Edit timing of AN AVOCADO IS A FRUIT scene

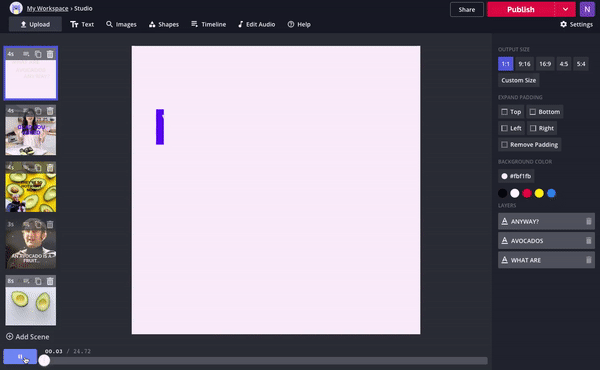point(26,224)
